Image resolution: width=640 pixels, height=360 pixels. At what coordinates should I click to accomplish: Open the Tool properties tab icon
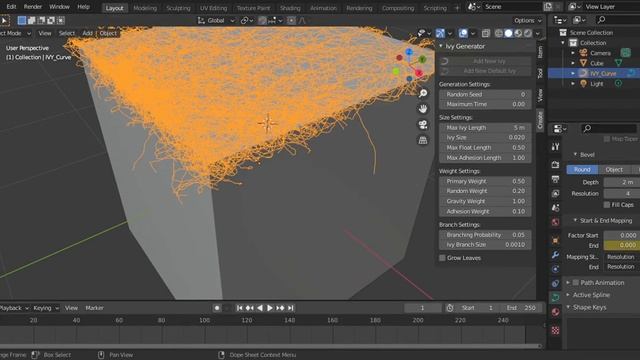[555, 147]
